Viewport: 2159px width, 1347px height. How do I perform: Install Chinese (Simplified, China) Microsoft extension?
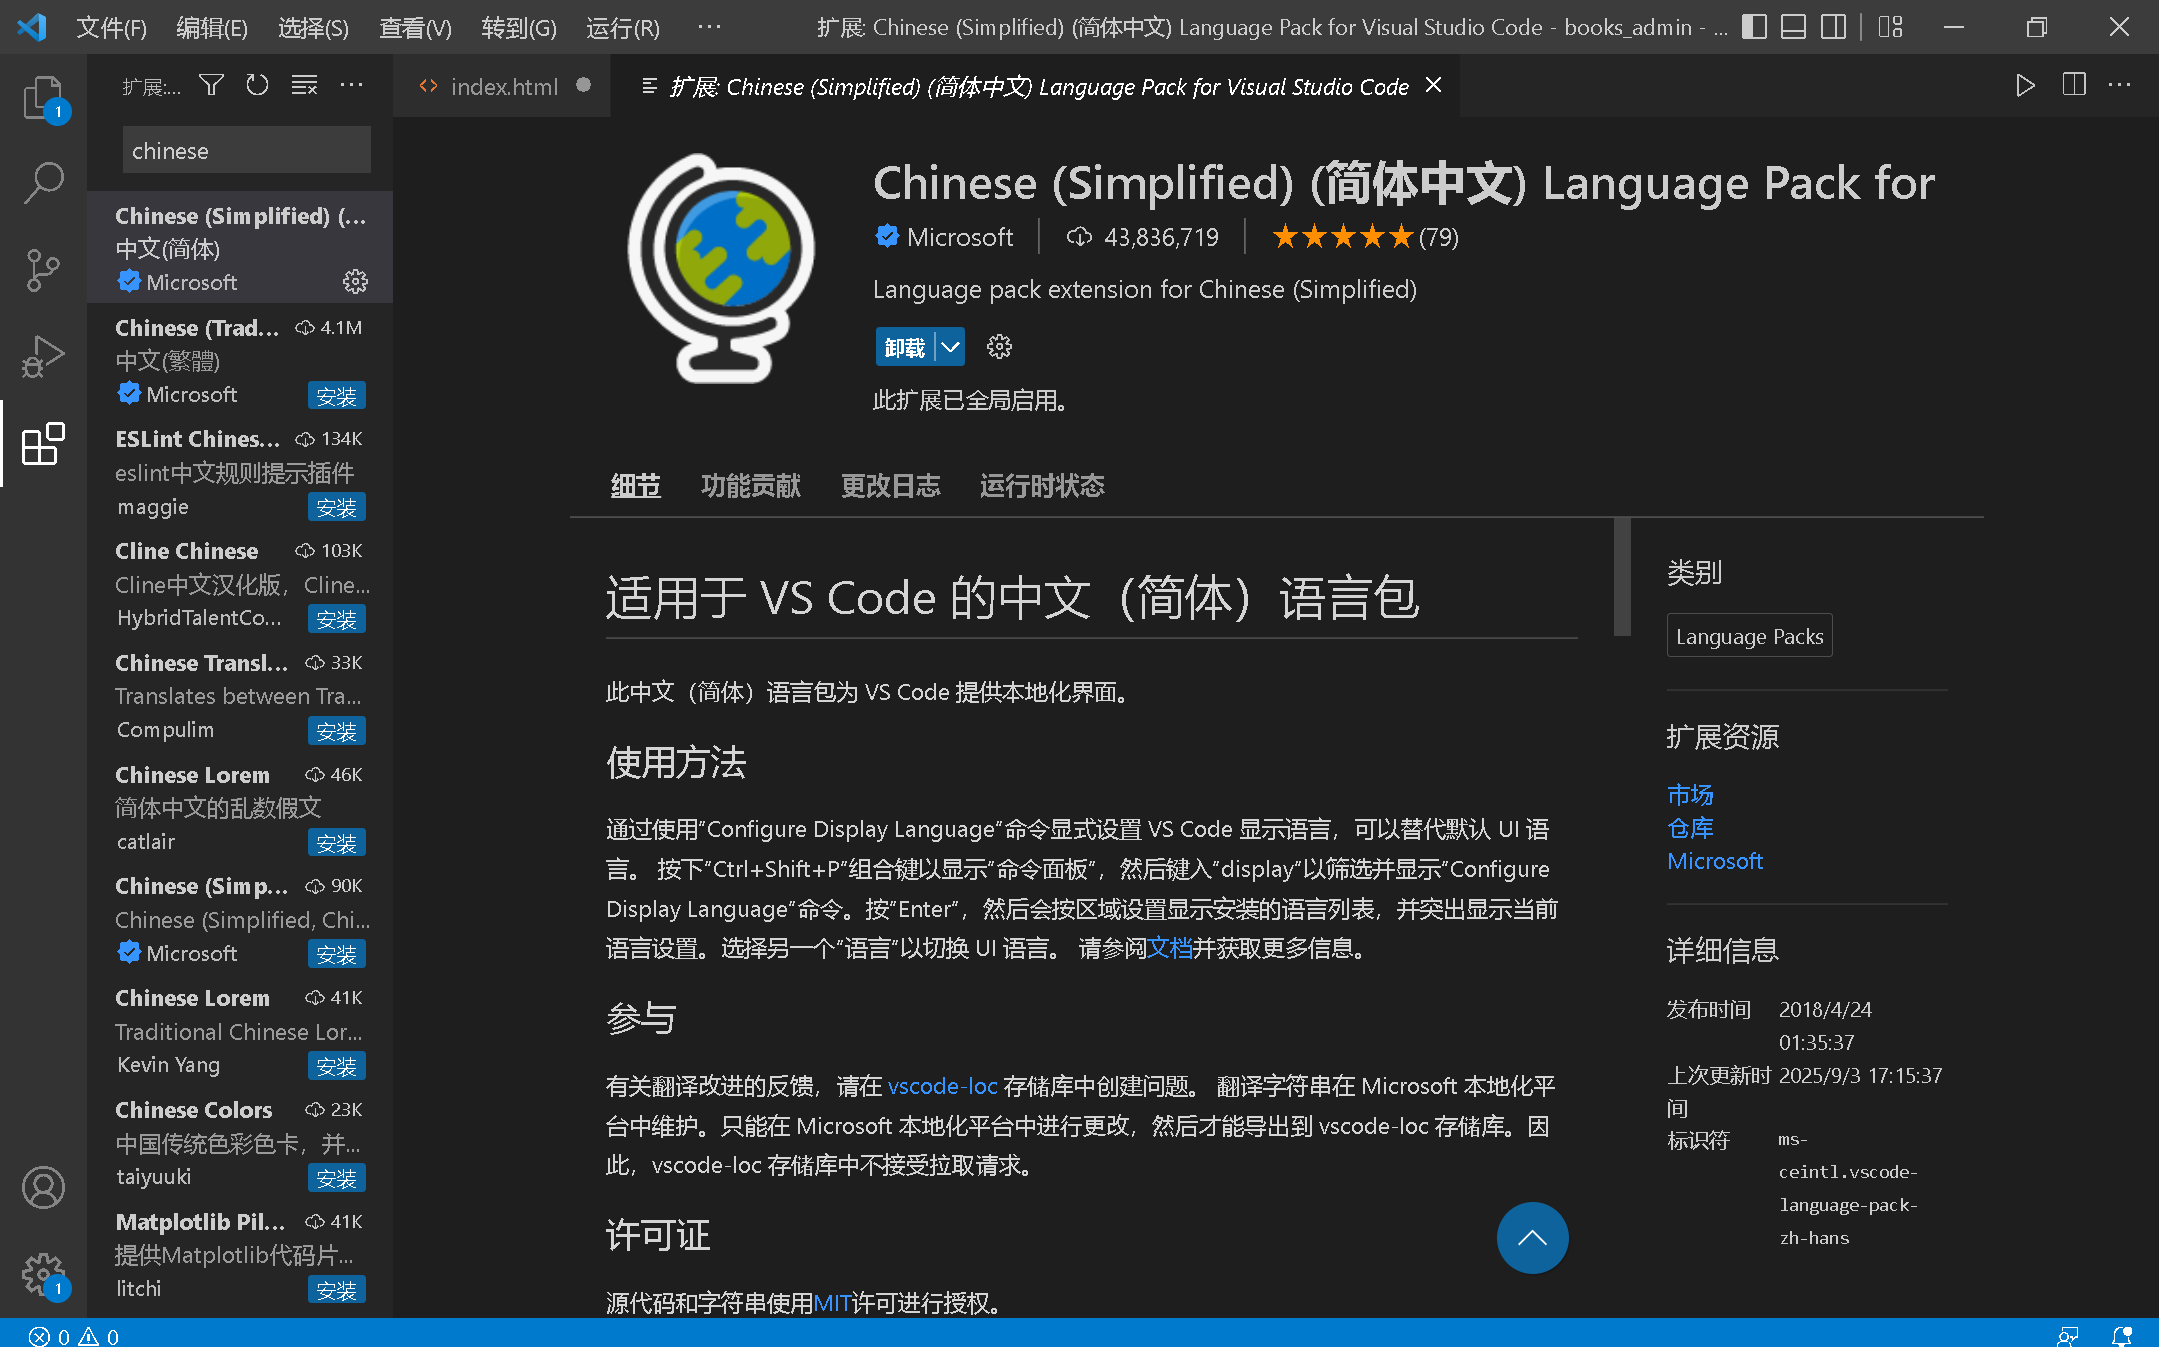pos(336,955)
